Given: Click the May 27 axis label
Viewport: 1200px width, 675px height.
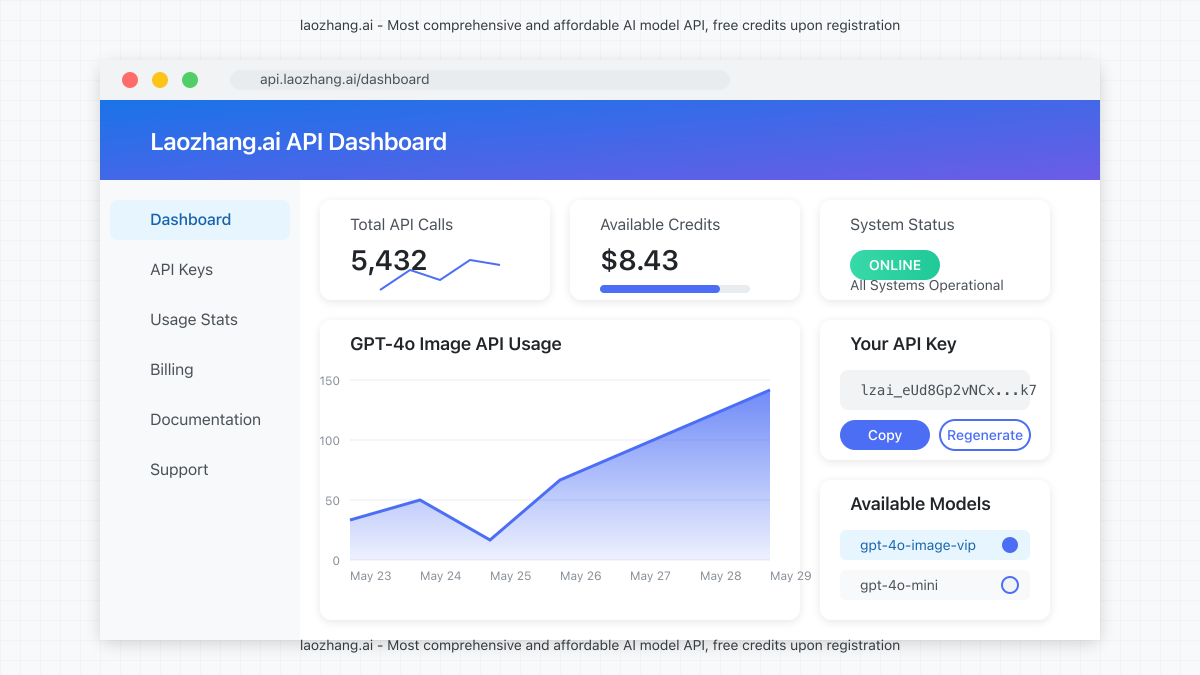Looking at the screenshot, I should [x=651, y=576].
